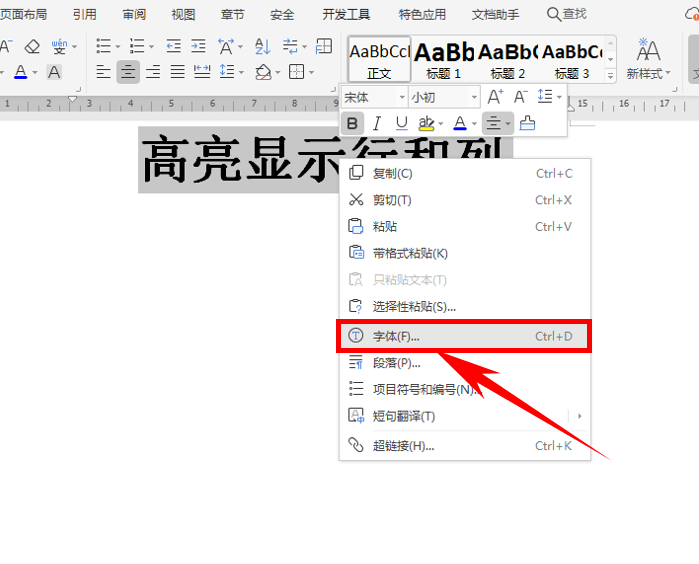This screenshot has height=564, width=699.
Task: Click the phonetic guide wén icon
Action: click(59, 46)
